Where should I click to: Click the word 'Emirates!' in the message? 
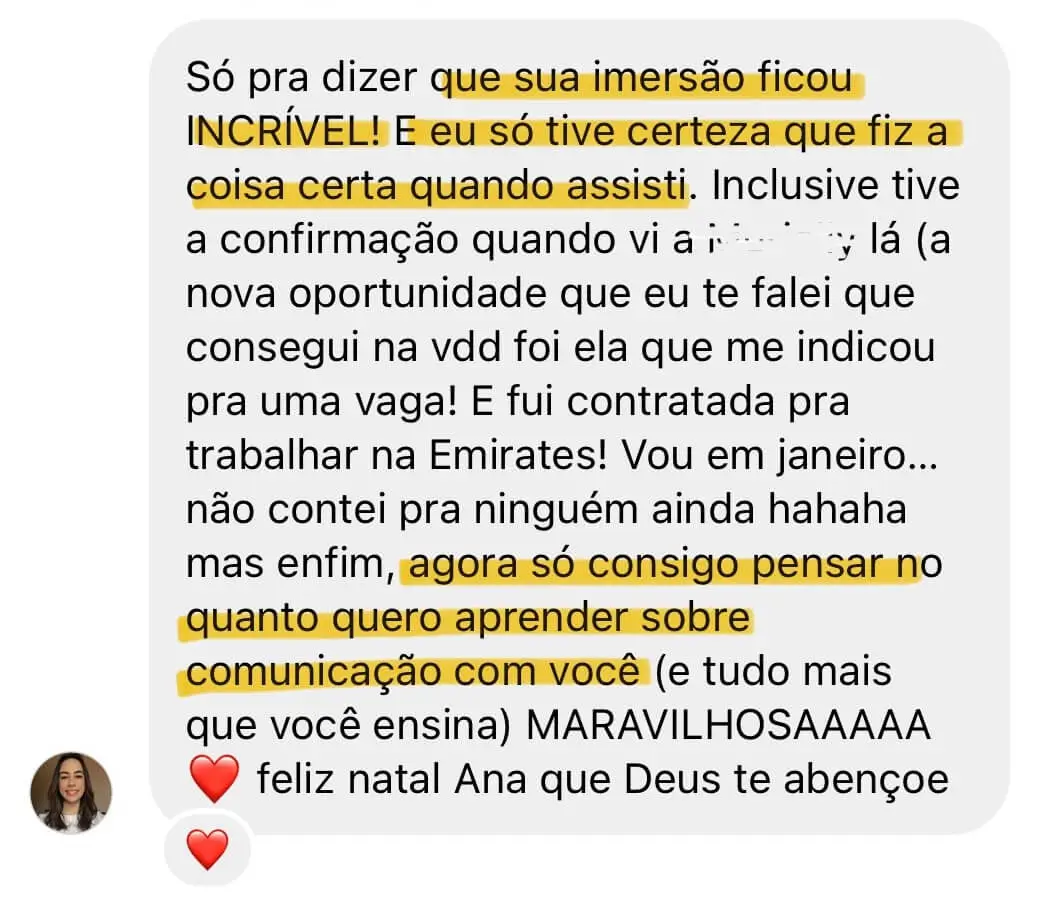(518, 456)
